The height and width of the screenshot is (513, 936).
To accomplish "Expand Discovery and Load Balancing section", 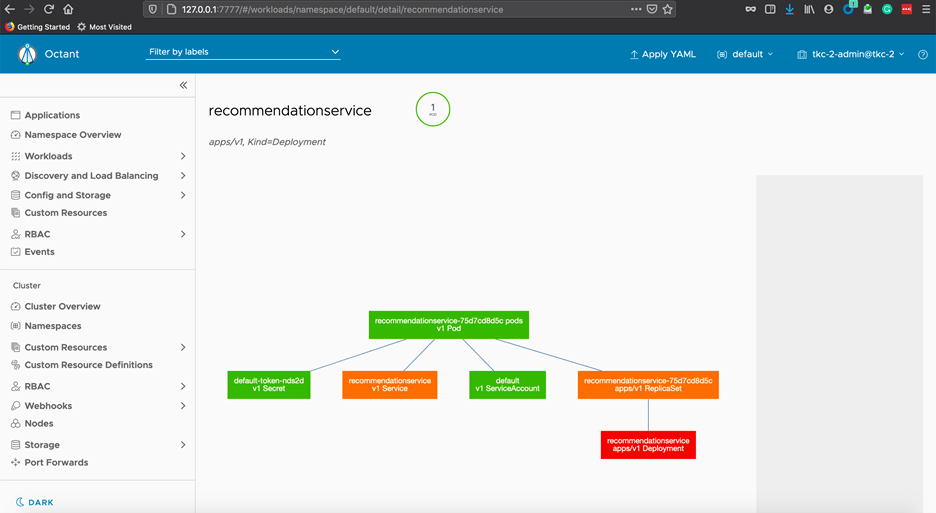I will (183, 176).
